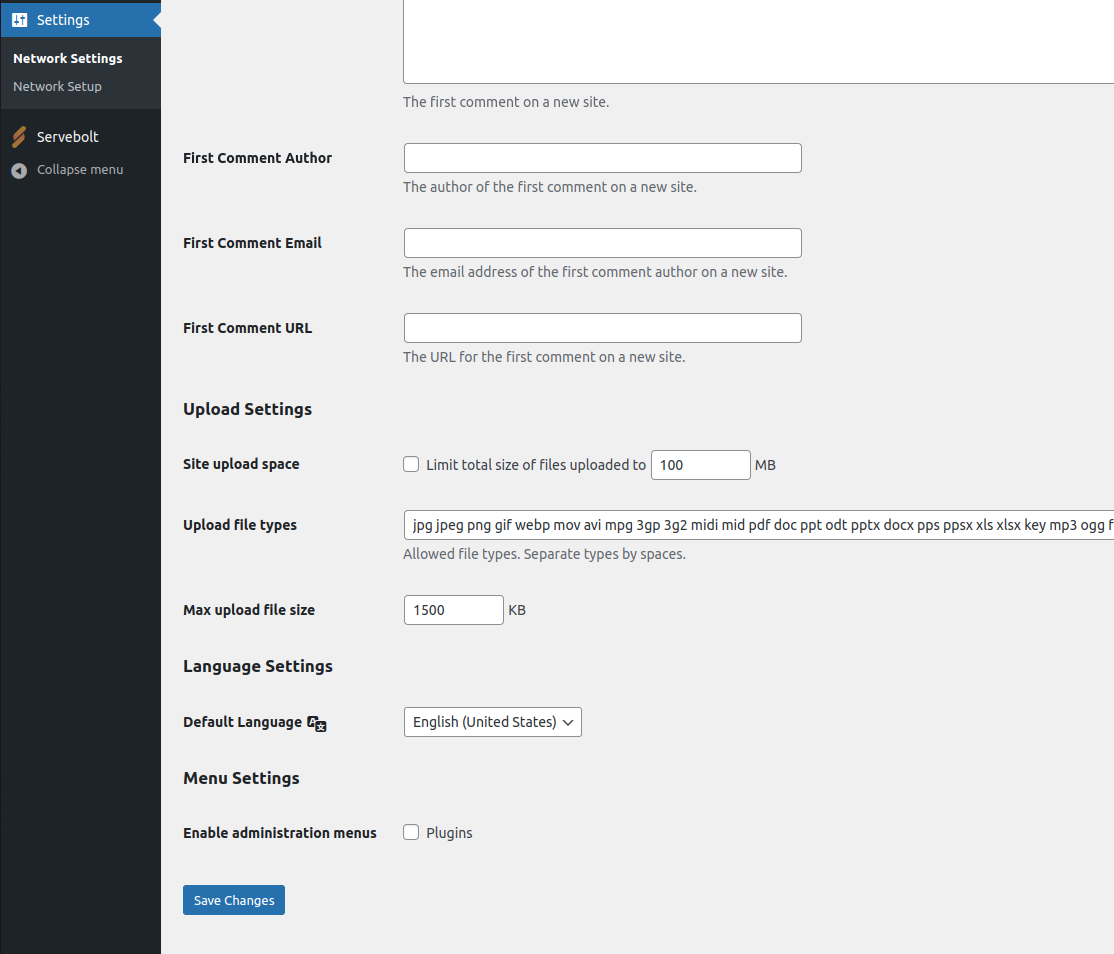Open Network Settings submenu item
1114x954 pixels.
coord(67,58)
